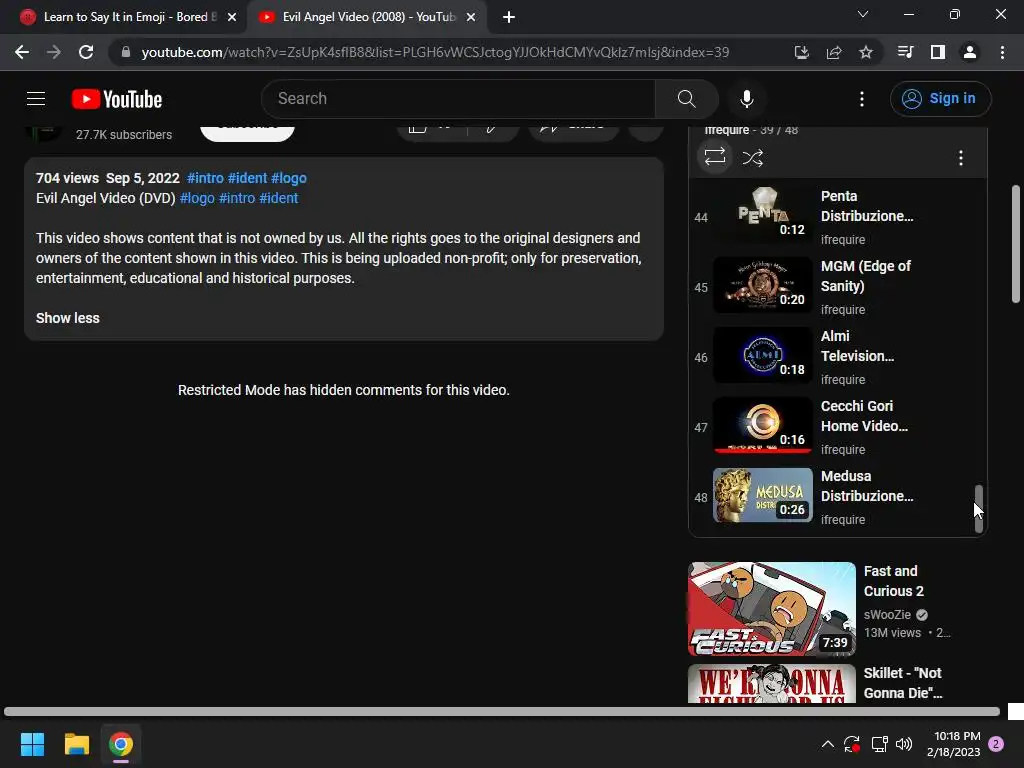Screen dimensions: 1024x768
Task: Click the Sign in button
Action: pyautogui.click(x=940, y=99)
